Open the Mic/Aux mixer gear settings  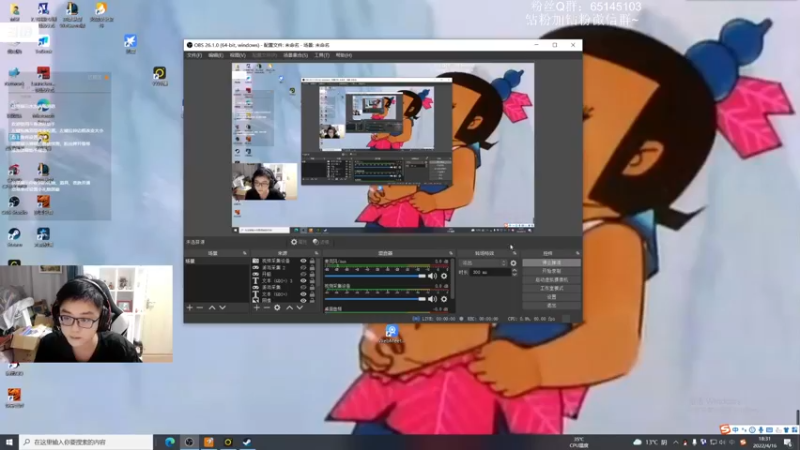pos(444,276)
